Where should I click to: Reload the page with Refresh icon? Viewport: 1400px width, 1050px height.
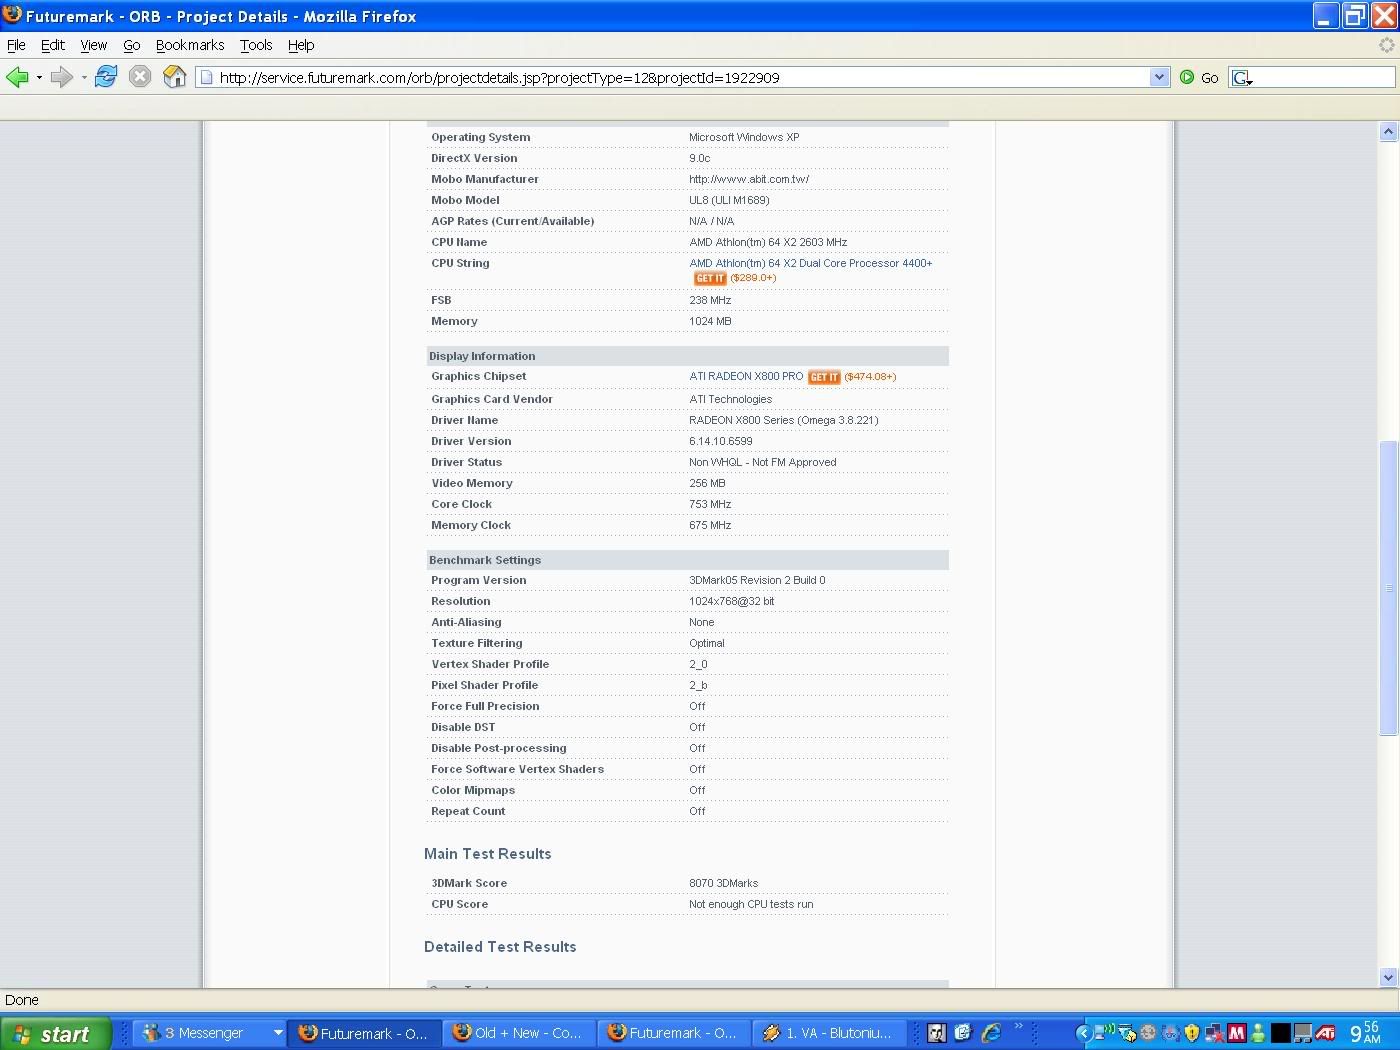pos(106,77)
